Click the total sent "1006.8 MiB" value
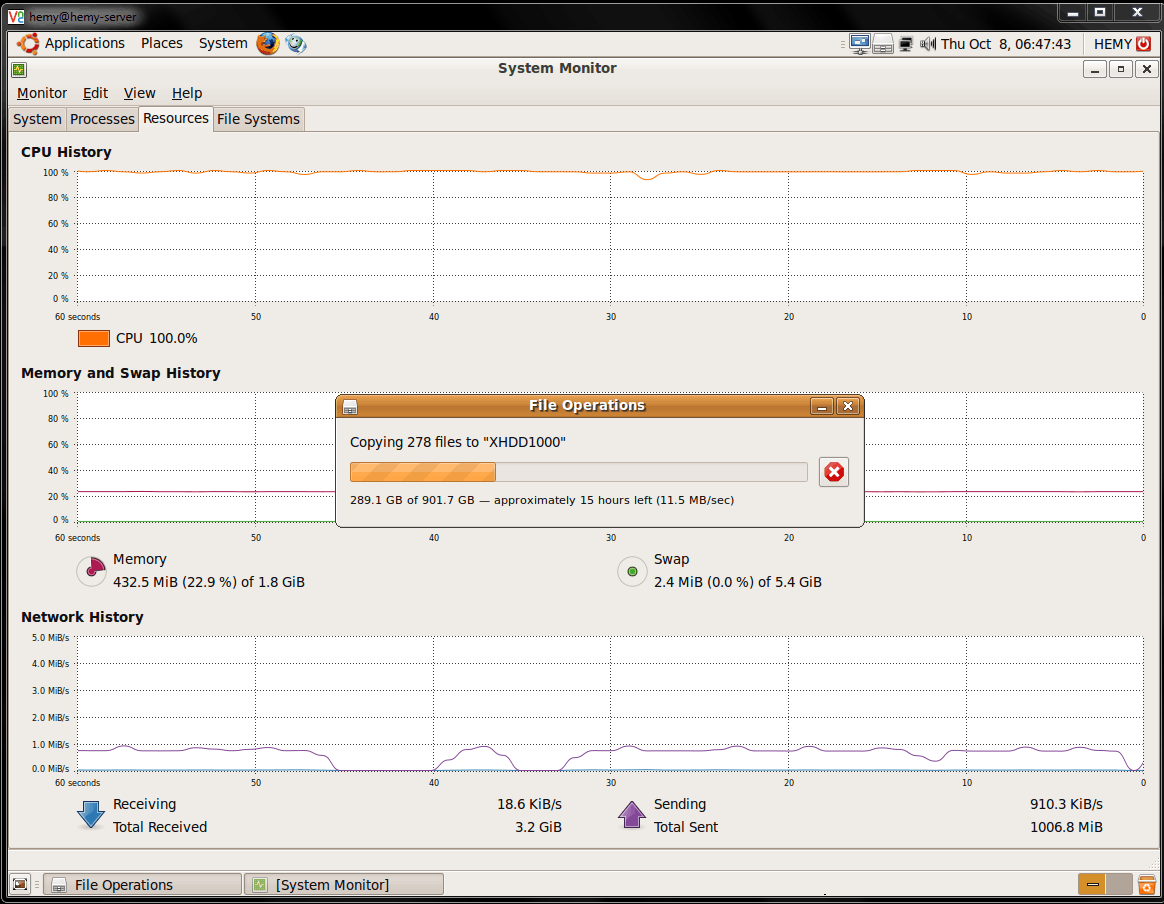The height and width of the screenshot is (904, 1164). coord(1066,828)
